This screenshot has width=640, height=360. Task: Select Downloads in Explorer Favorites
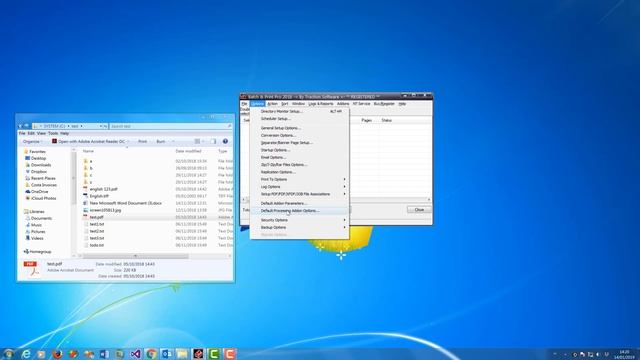tap(41, 165)
